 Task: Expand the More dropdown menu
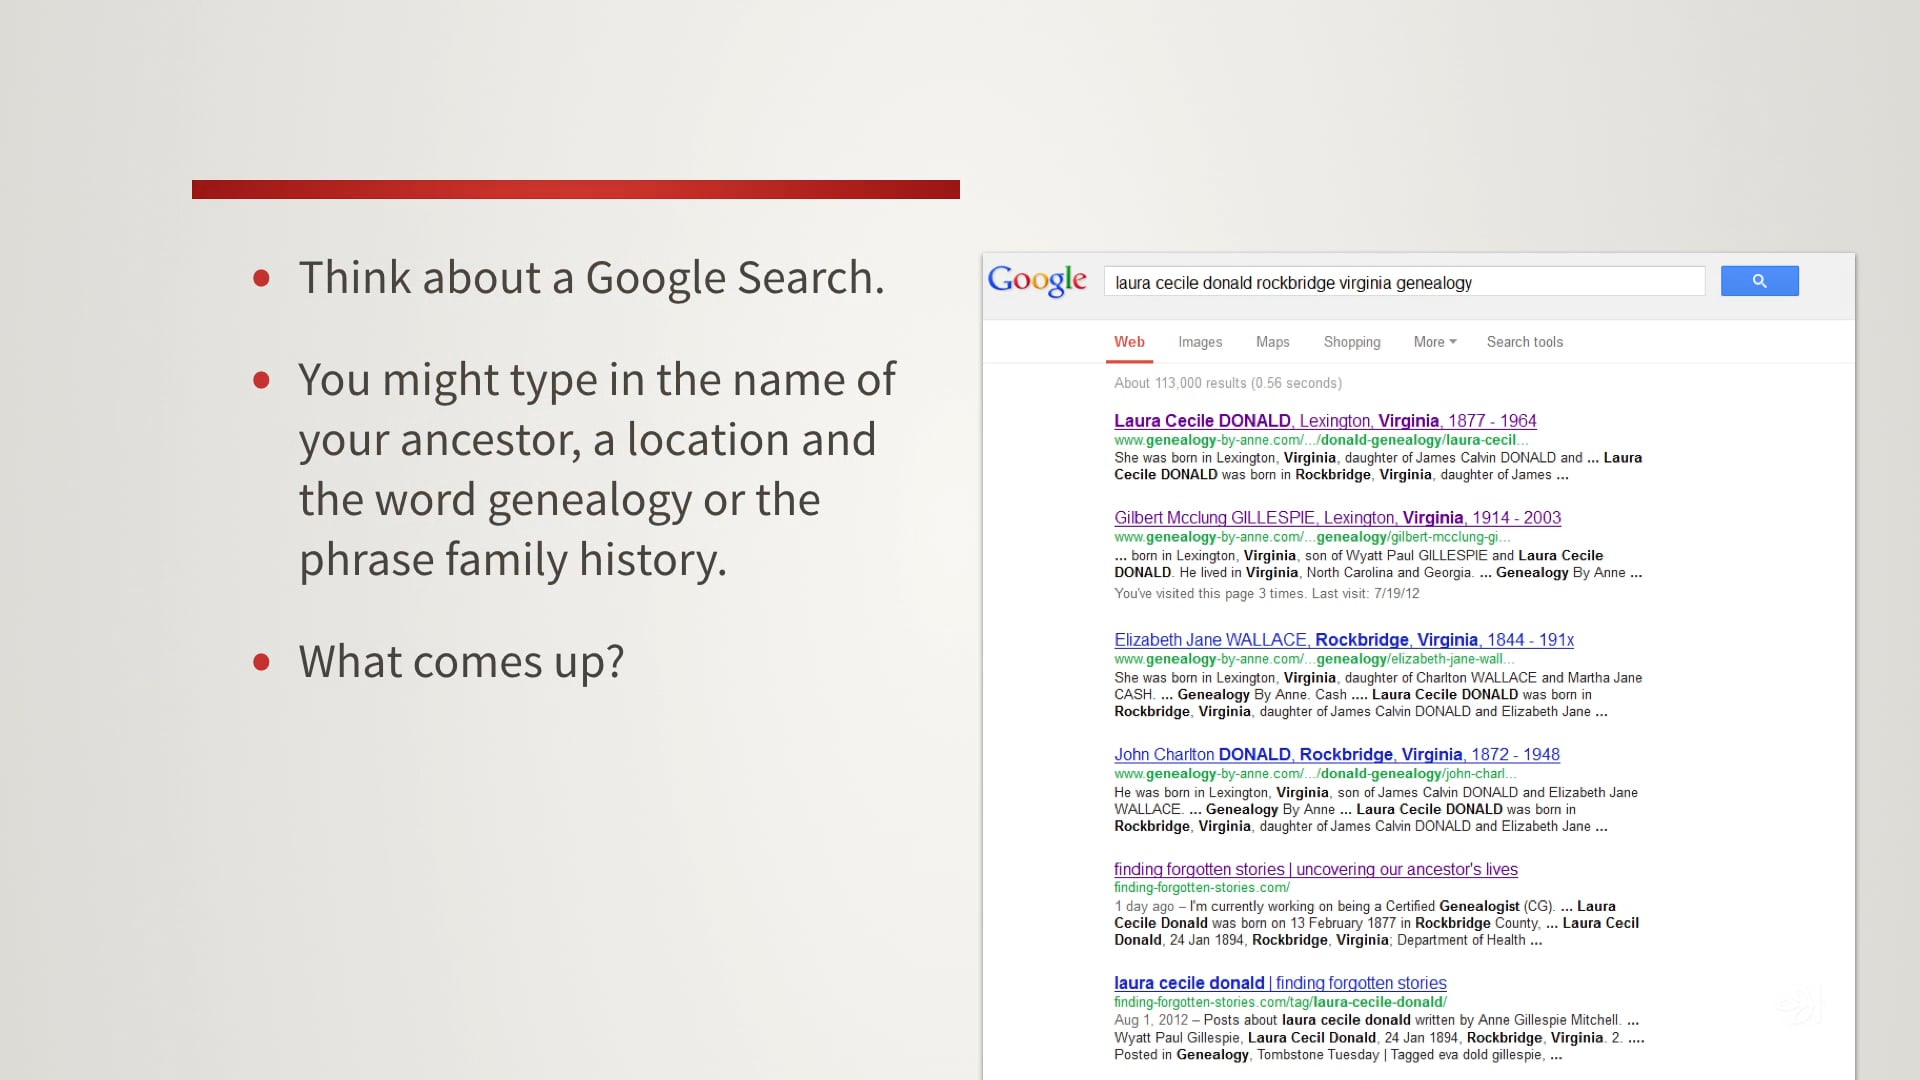(x=1434, y=342)
